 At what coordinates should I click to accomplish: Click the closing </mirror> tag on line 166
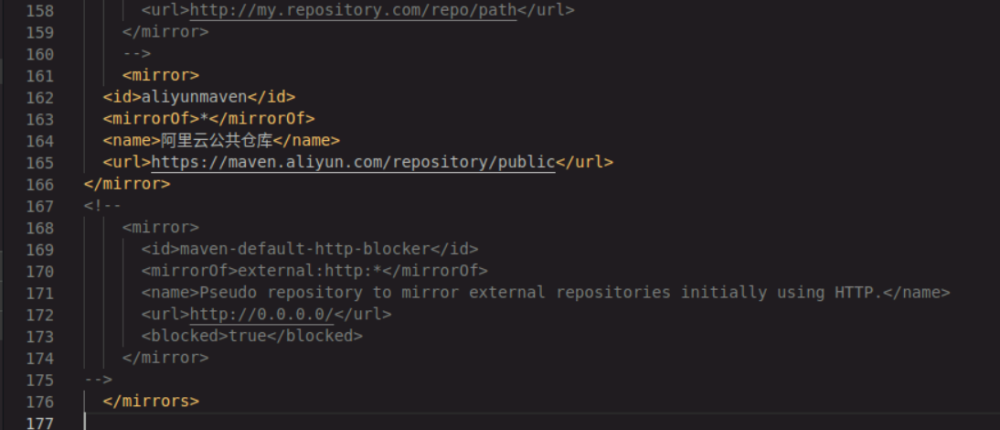point(127,184)
